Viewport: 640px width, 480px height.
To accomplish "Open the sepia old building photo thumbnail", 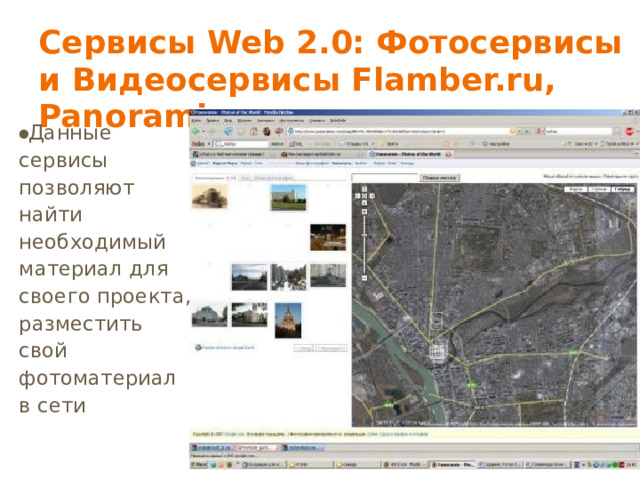I will [x=210, y=196].
